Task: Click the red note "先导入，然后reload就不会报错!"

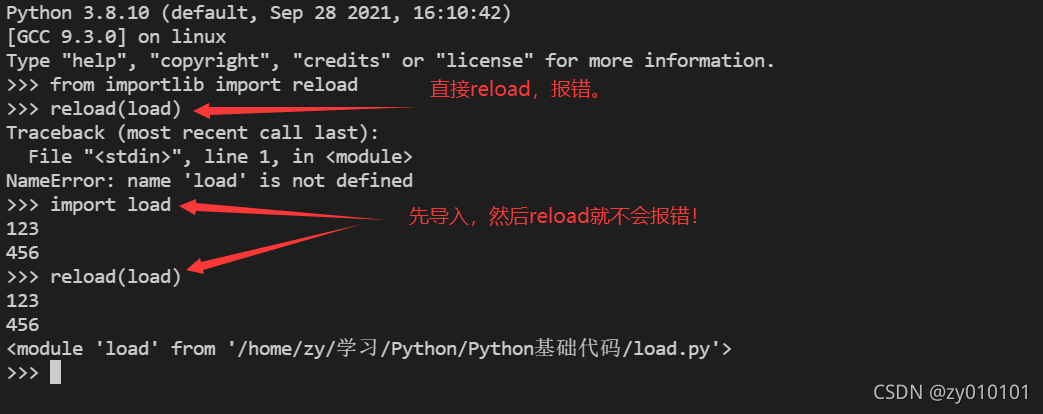Action: click(553, 216)
